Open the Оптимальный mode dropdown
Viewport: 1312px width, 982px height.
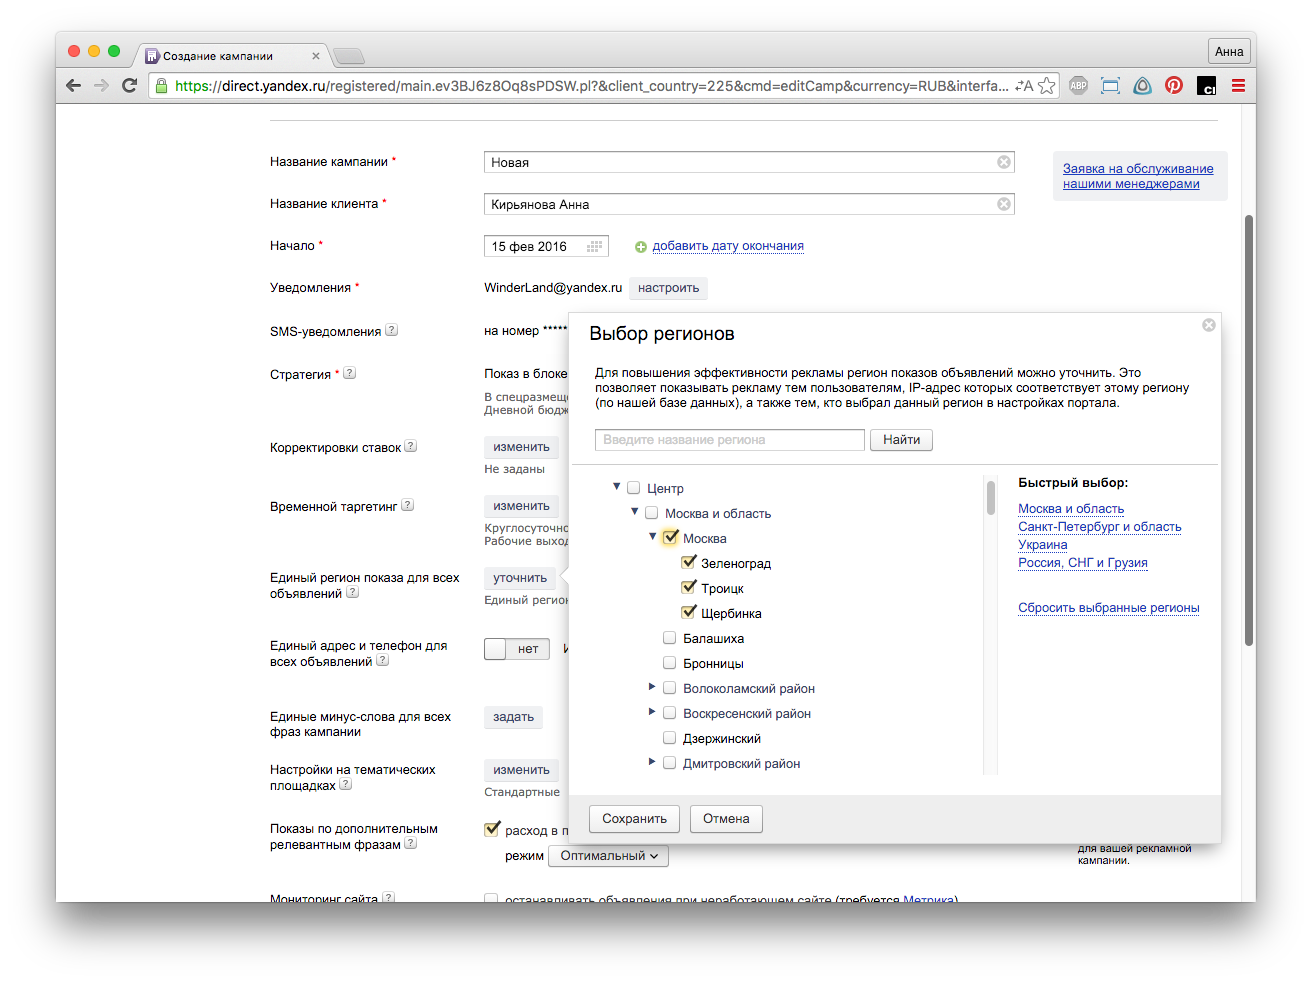608,856
